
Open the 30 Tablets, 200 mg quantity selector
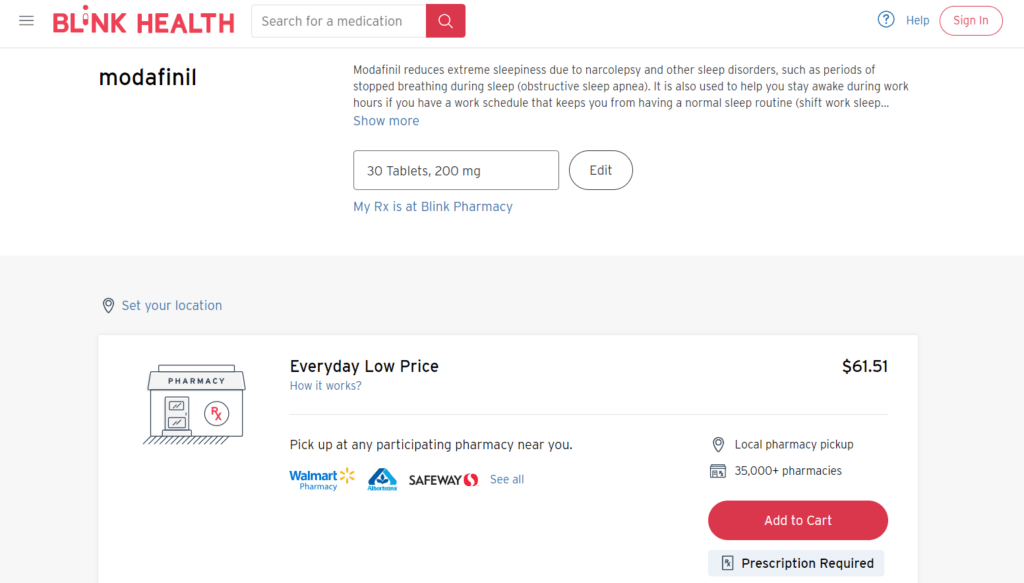456,170
